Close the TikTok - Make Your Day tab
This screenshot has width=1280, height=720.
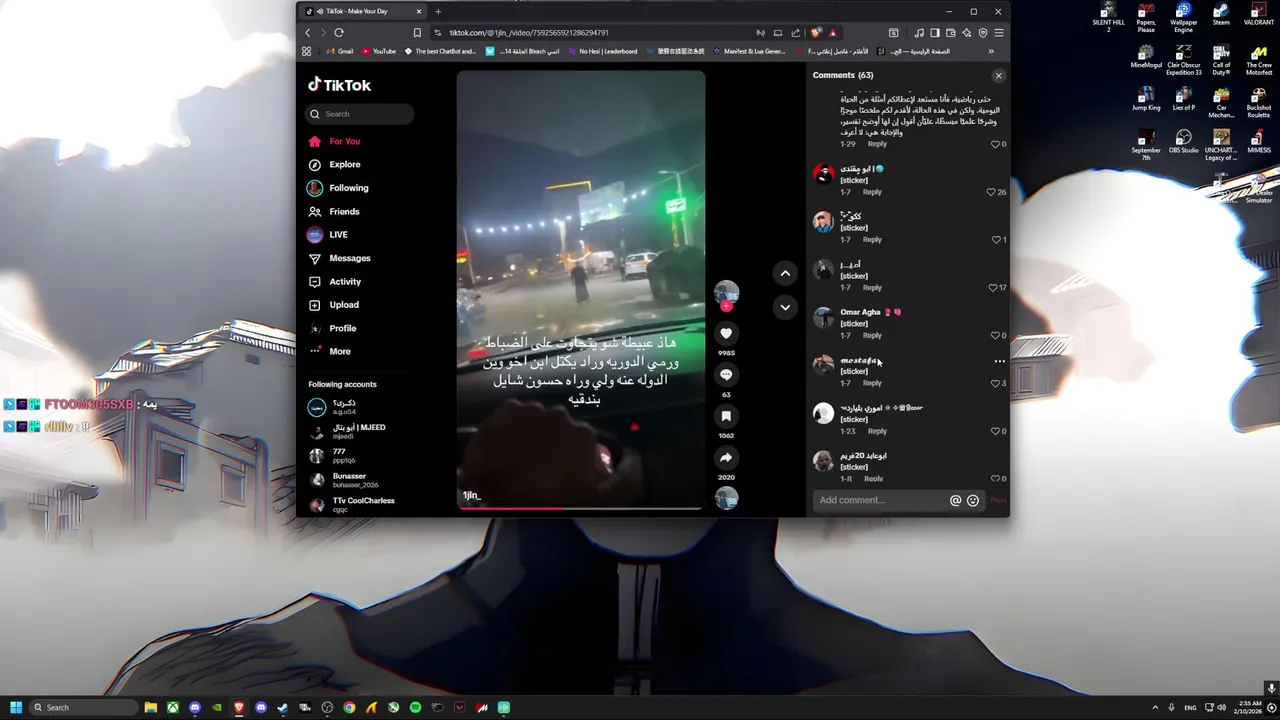point(419,11)
